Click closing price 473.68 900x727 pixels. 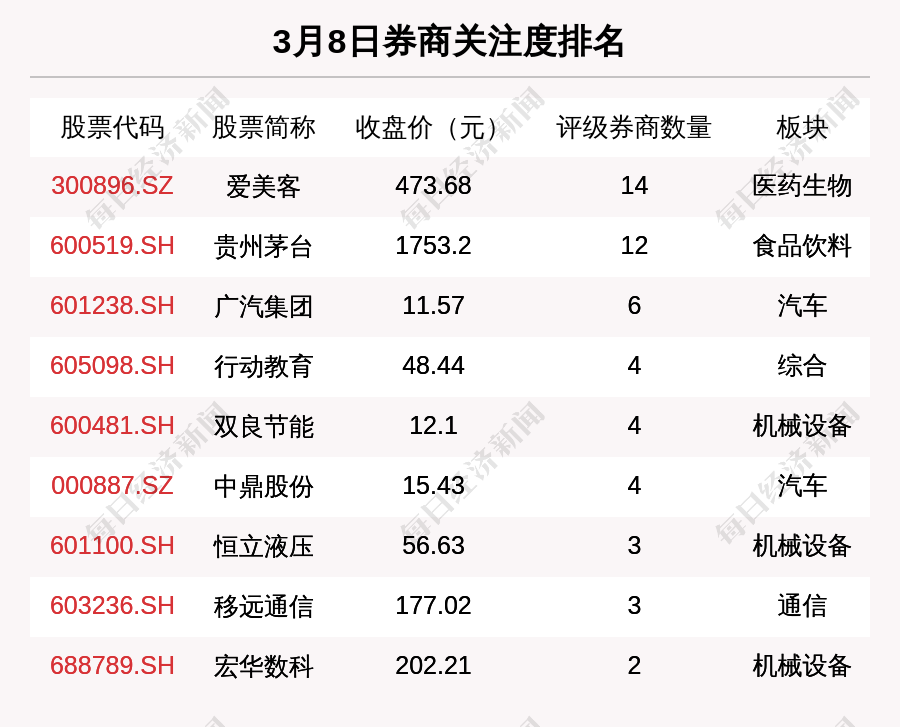[x=433, y=185]
